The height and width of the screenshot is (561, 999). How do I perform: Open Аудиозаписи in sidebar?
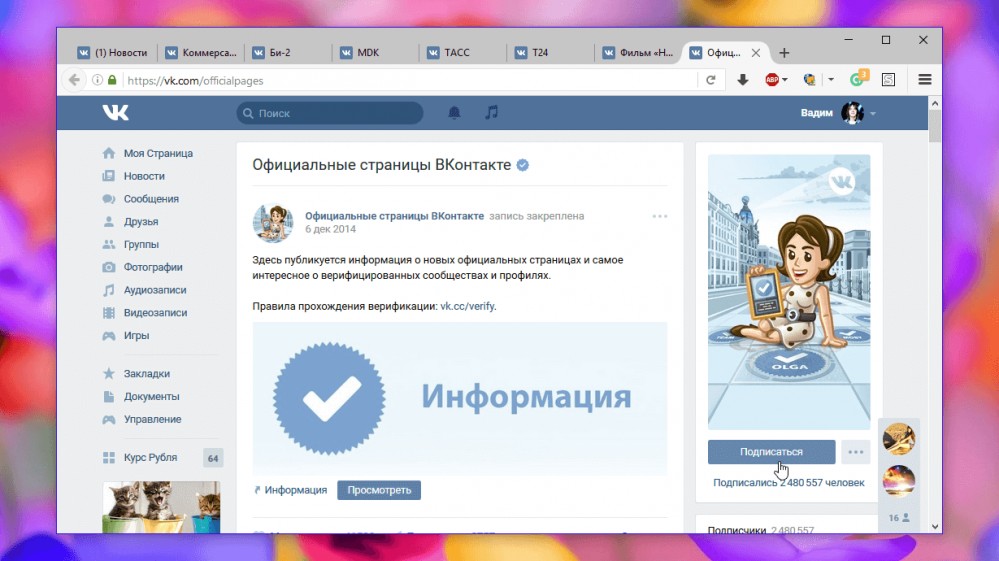point(155,290)
